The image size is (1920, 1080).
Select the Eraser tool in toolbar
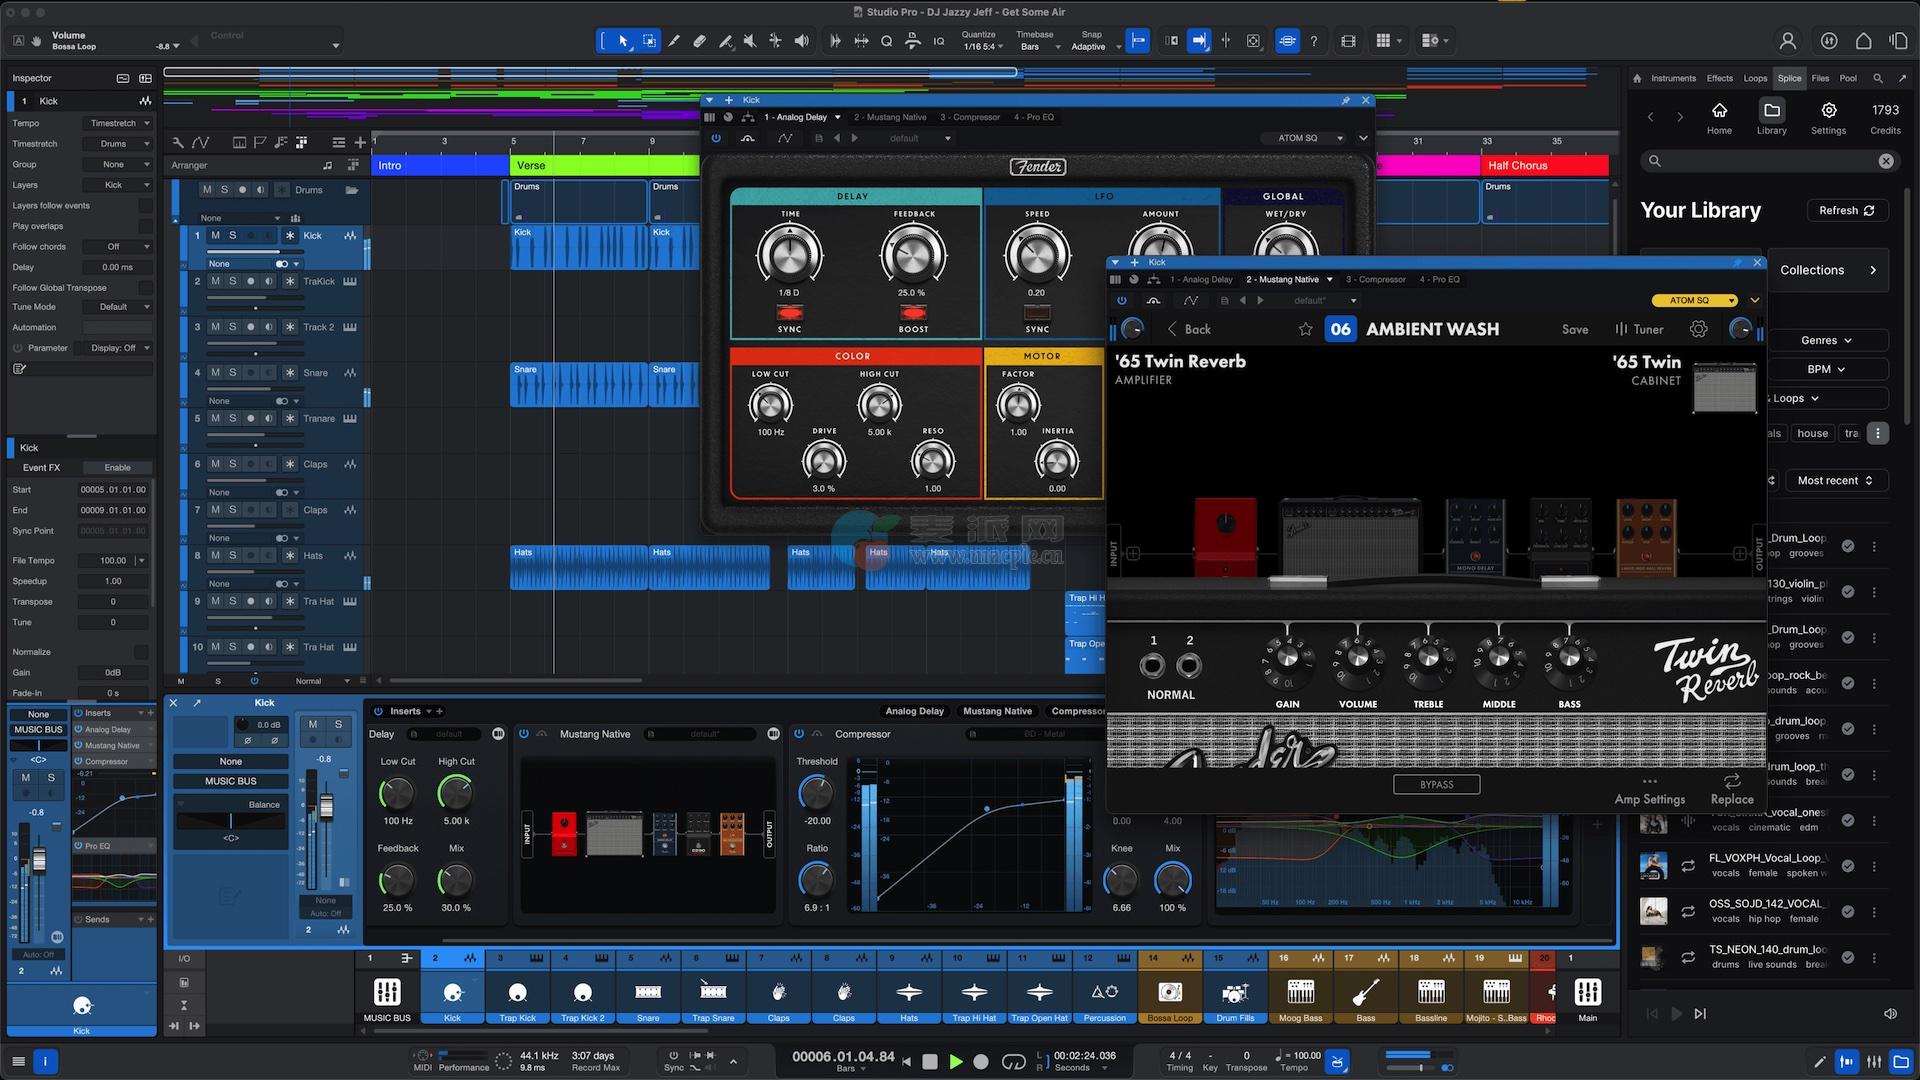tap(699, 41)
